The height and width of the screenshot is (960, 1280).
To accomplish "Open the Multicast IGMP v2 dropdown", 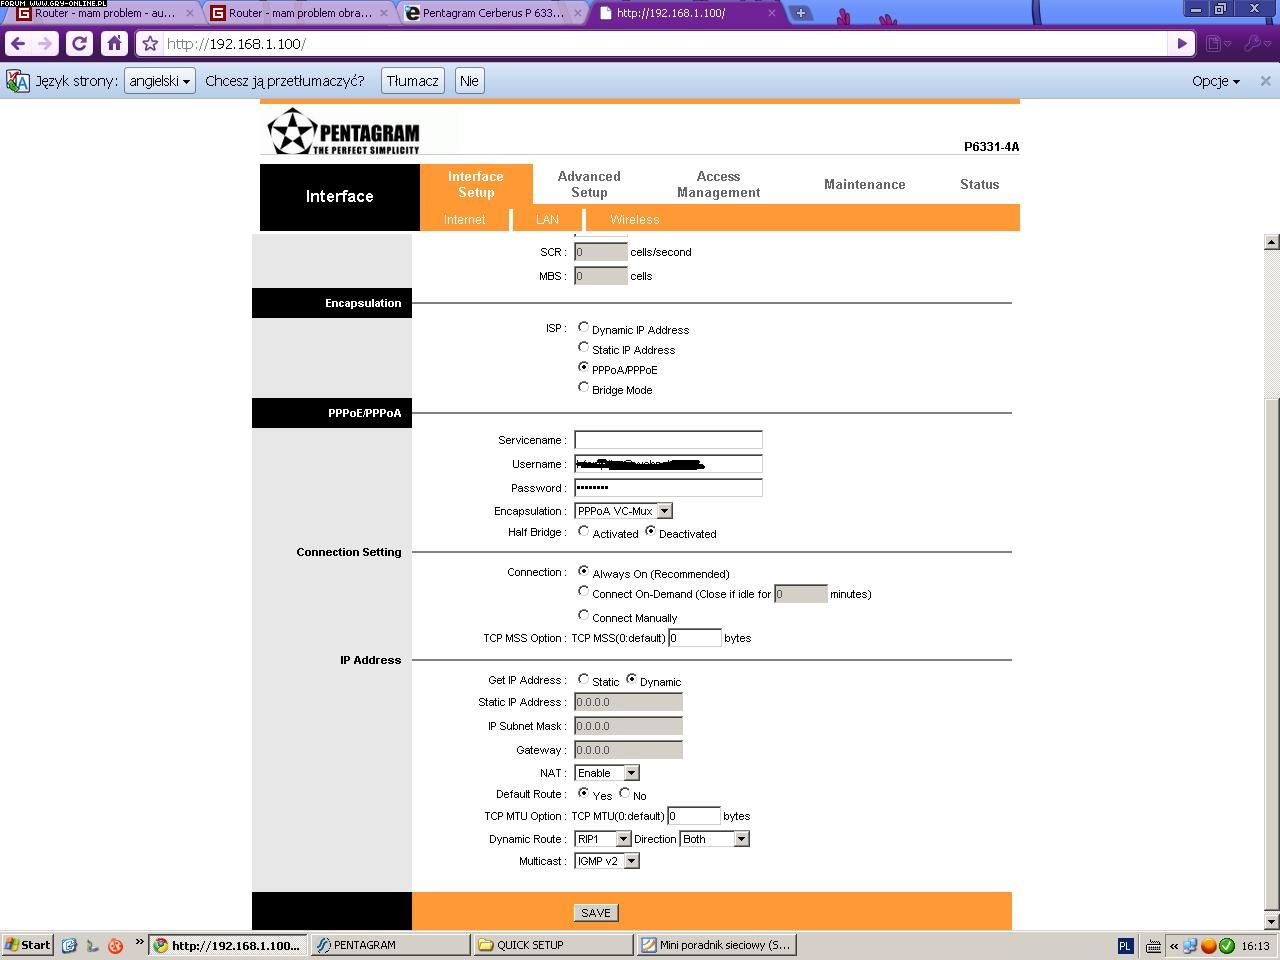I will click(x=606, y=861).
